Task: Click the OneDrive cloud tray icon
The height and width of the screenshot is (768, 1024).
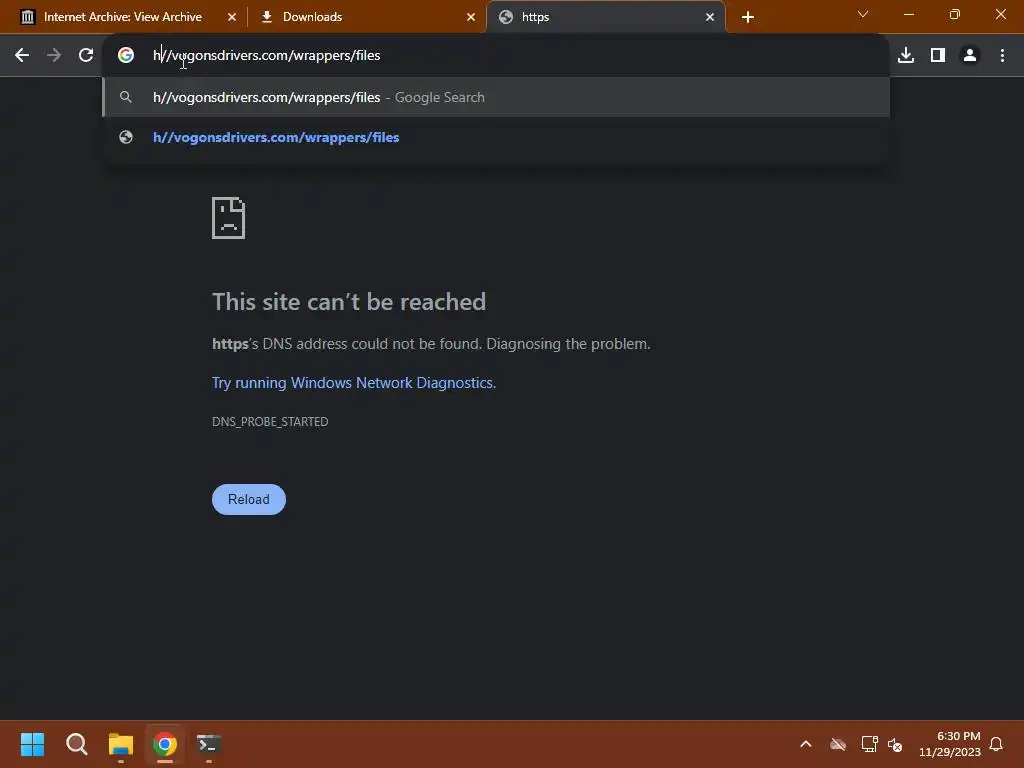Action: point(838,744)
